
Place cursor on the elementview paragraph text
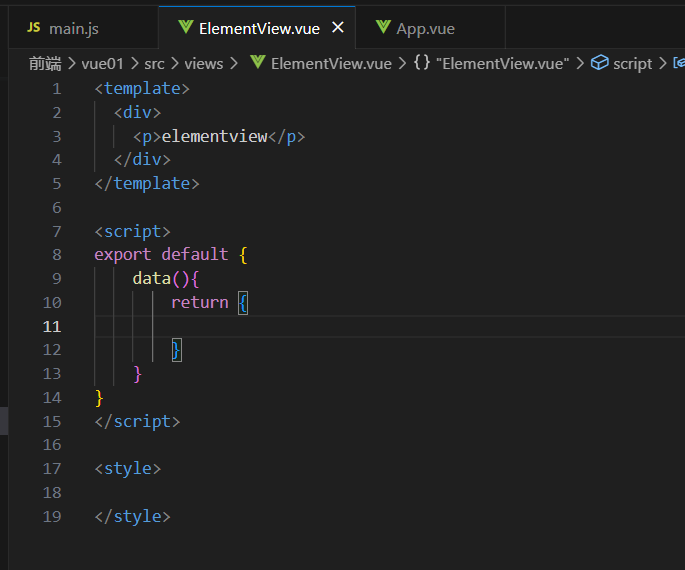[214, 136]
